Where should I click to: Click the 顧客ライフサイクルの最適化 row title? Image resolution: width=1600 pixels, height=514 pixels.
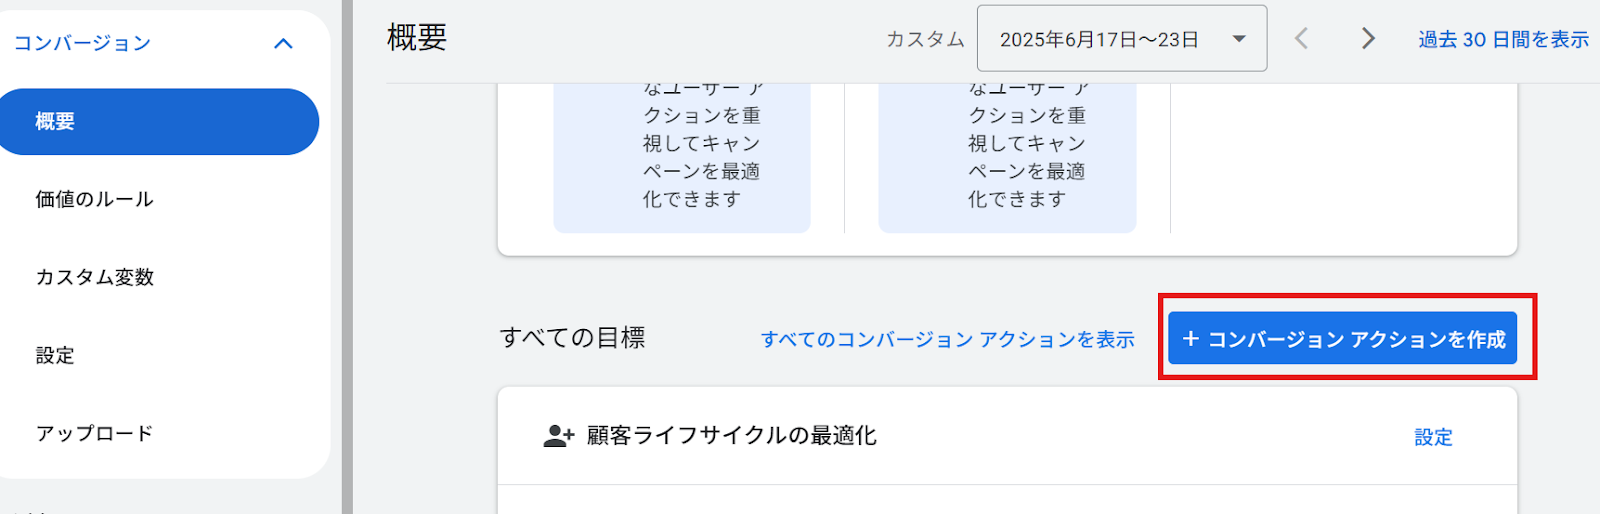[x=731, y=436]
